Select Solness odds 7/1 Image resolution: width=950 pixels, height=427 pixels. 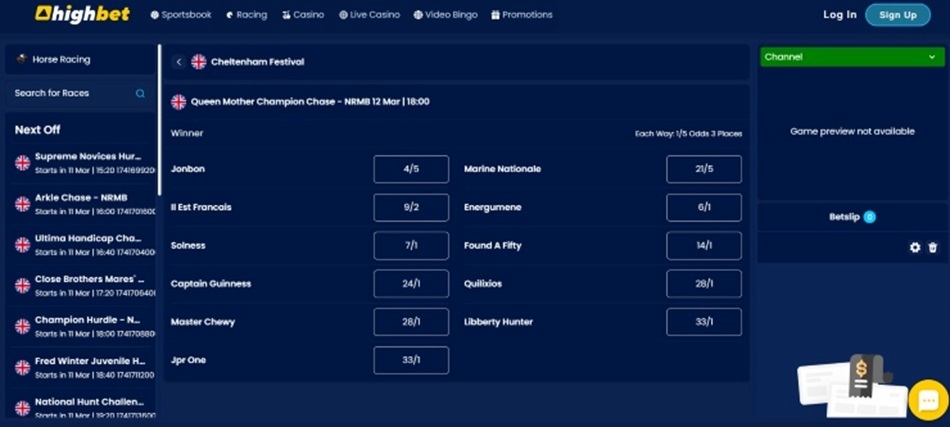coord(411,245)
